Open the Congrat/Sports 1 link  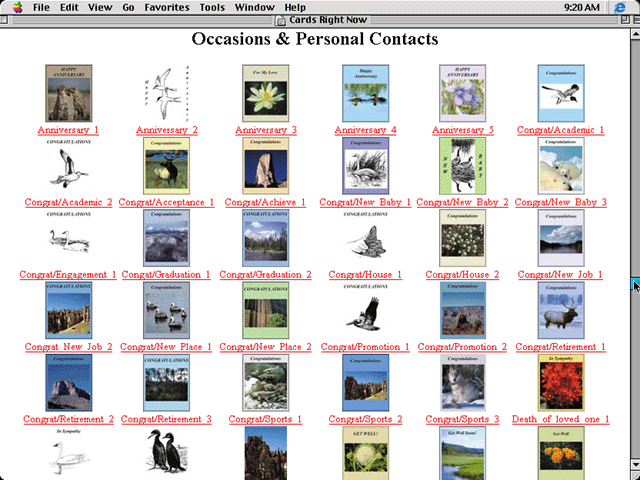tap(265, 419)
